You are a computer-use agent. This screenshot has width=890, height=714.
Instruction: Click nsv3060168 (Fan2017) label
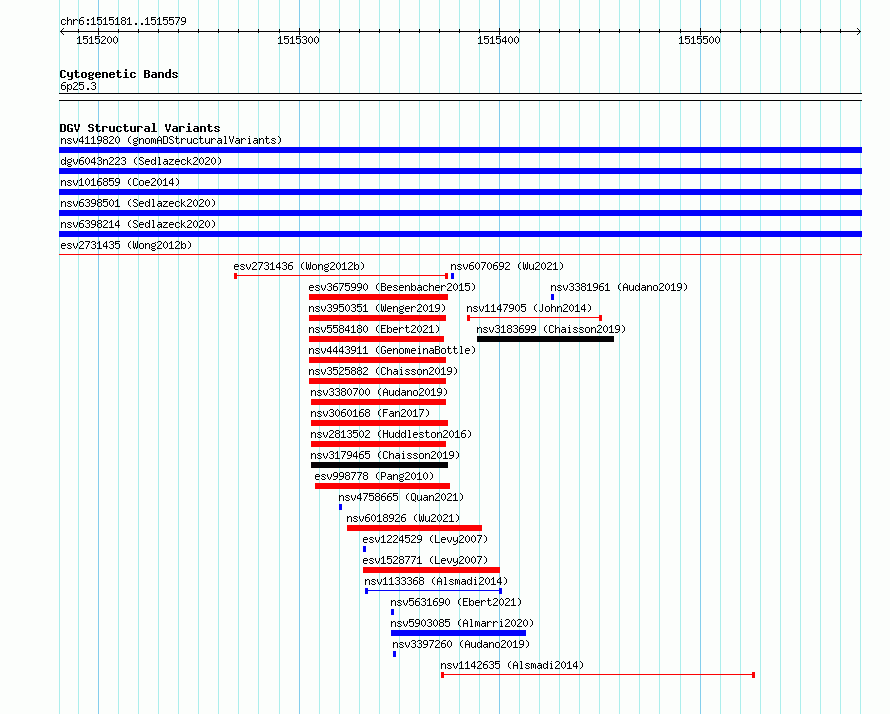pyautogui.click(x=370, y=413)
